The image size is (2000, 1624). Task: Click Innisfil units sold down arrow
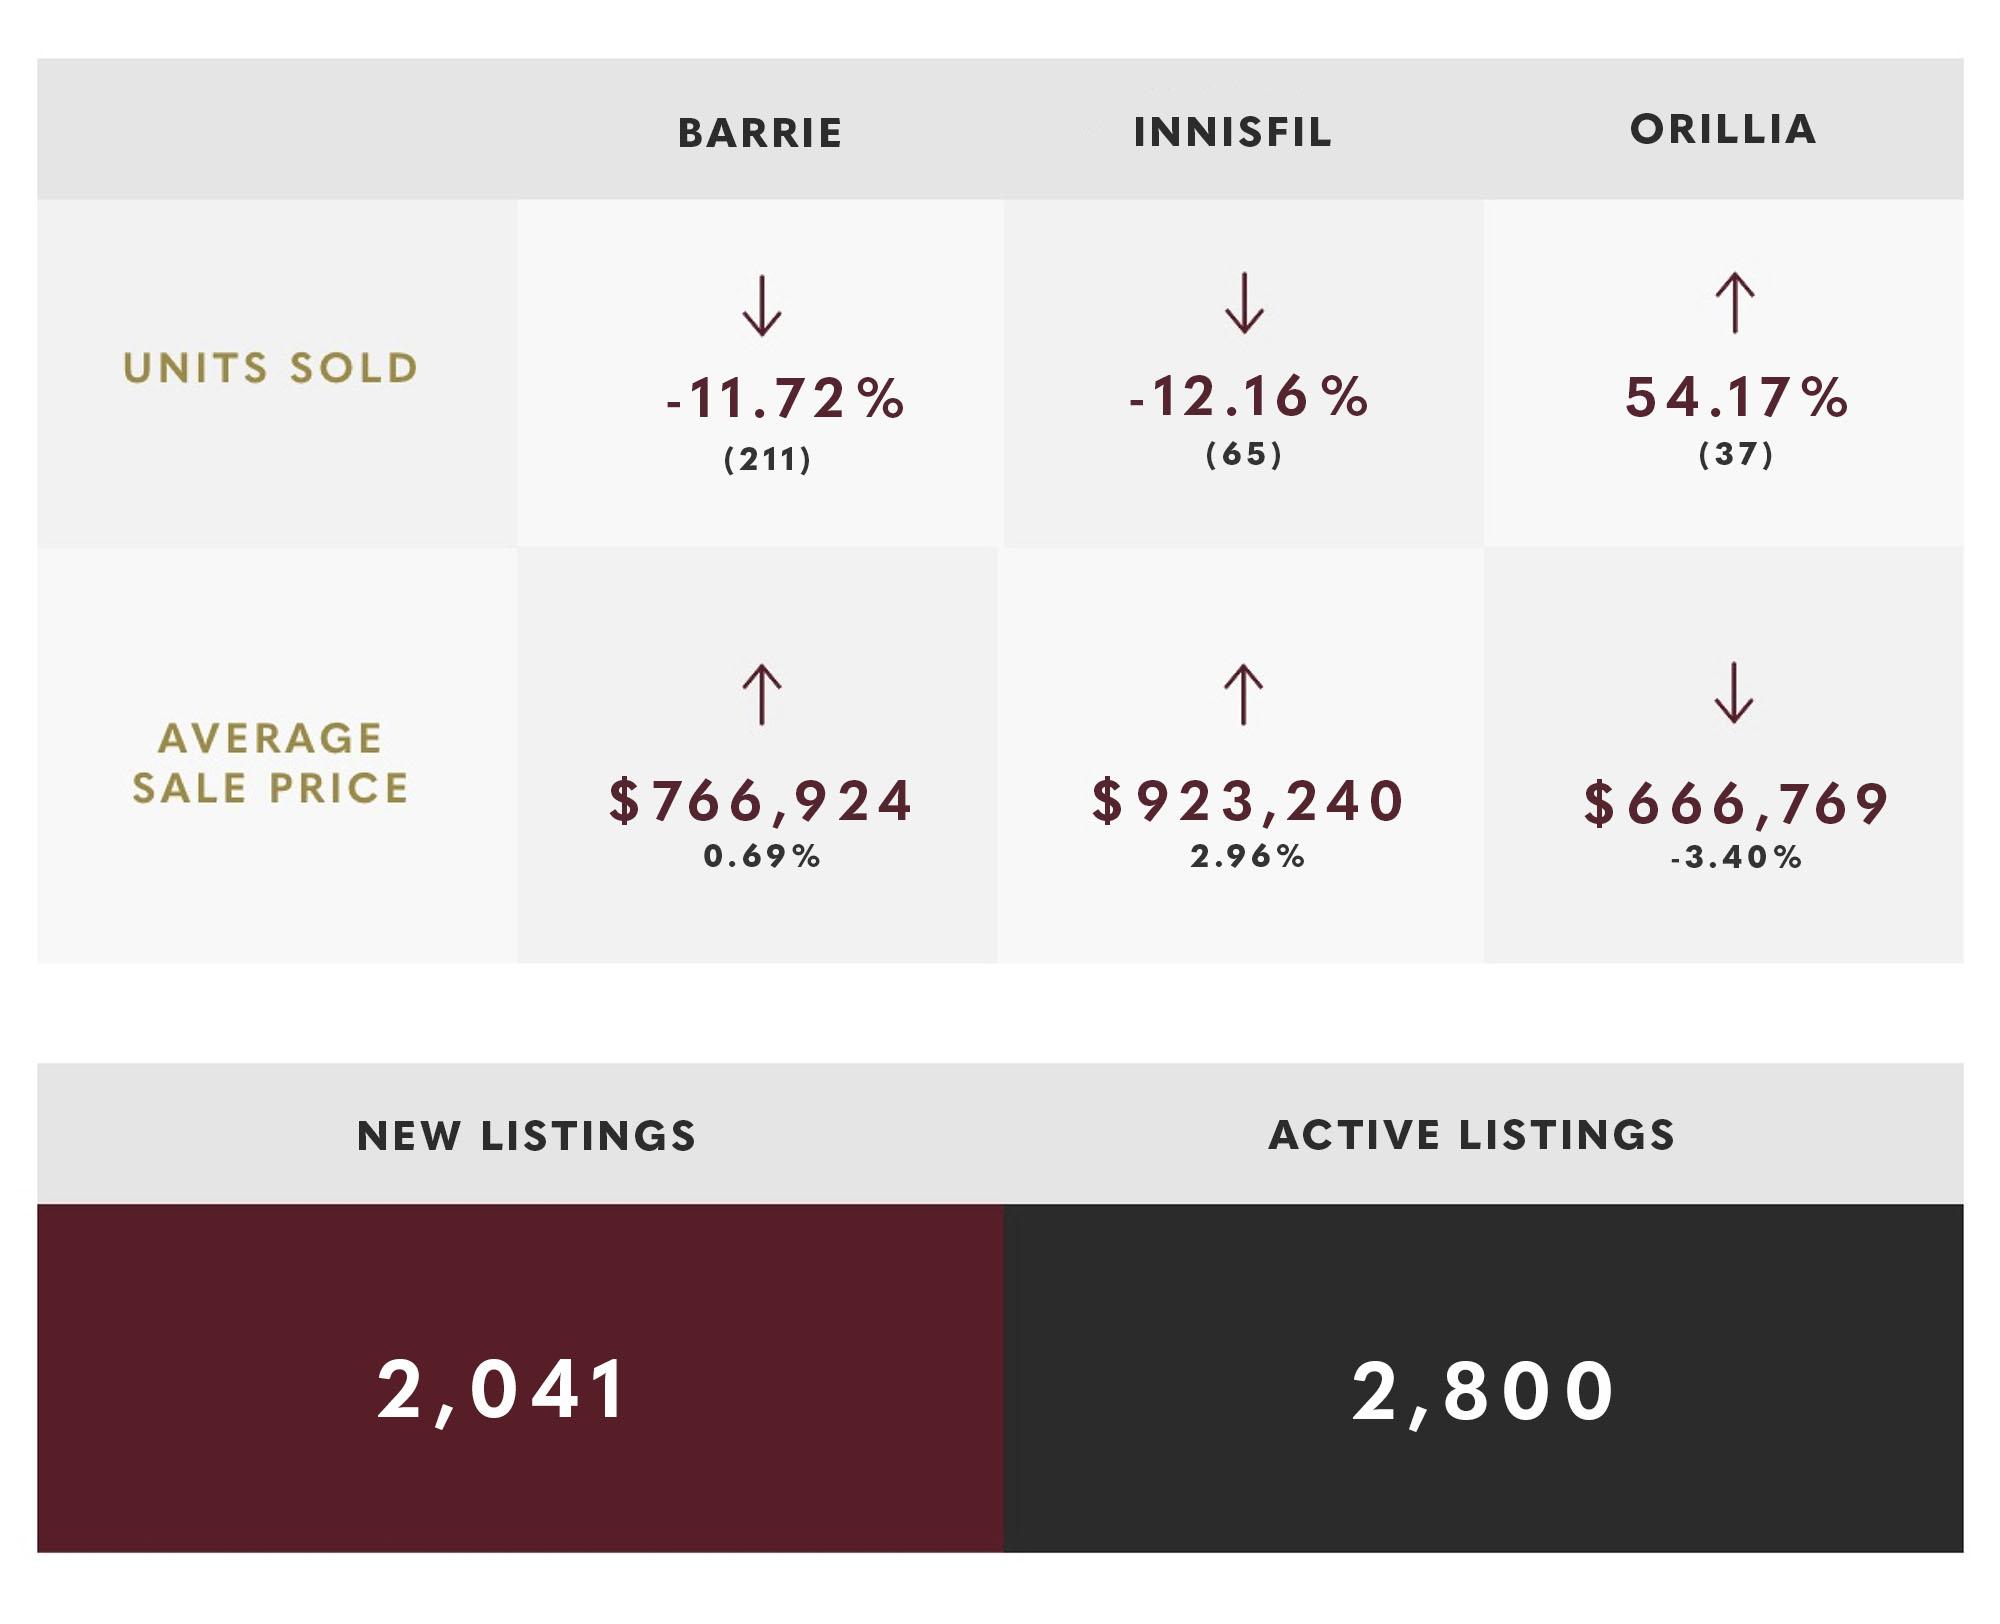pyautogui.click(x=1244, y=303)
